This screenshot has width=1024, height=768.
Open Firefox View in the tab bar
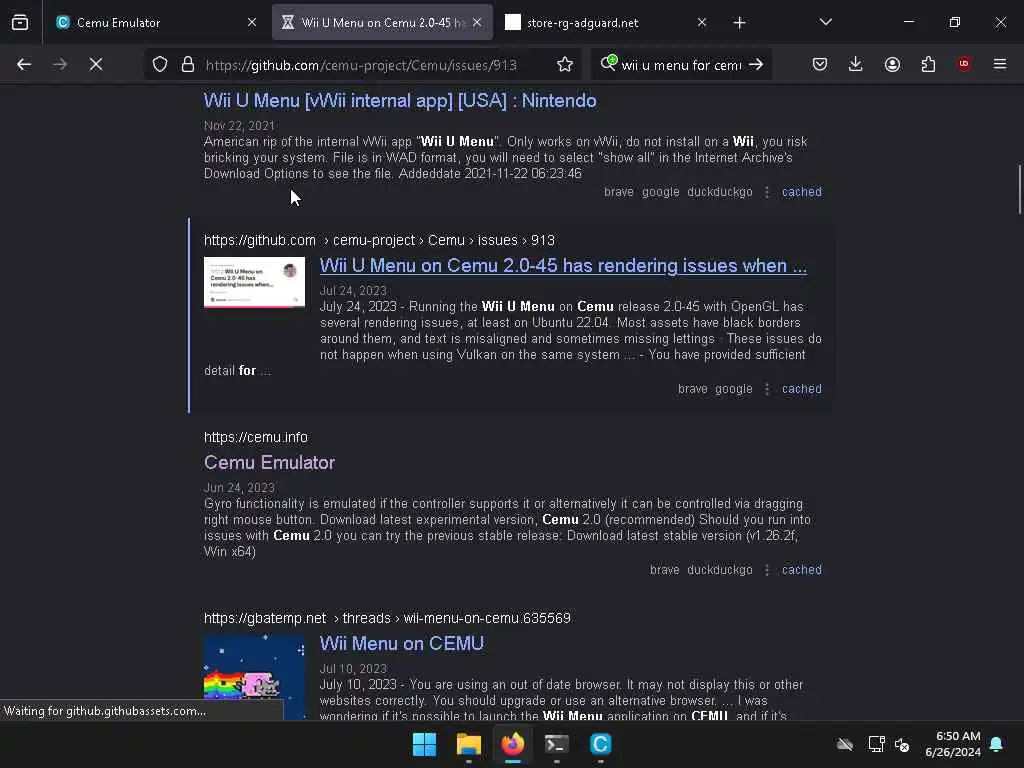coord(20,22)
